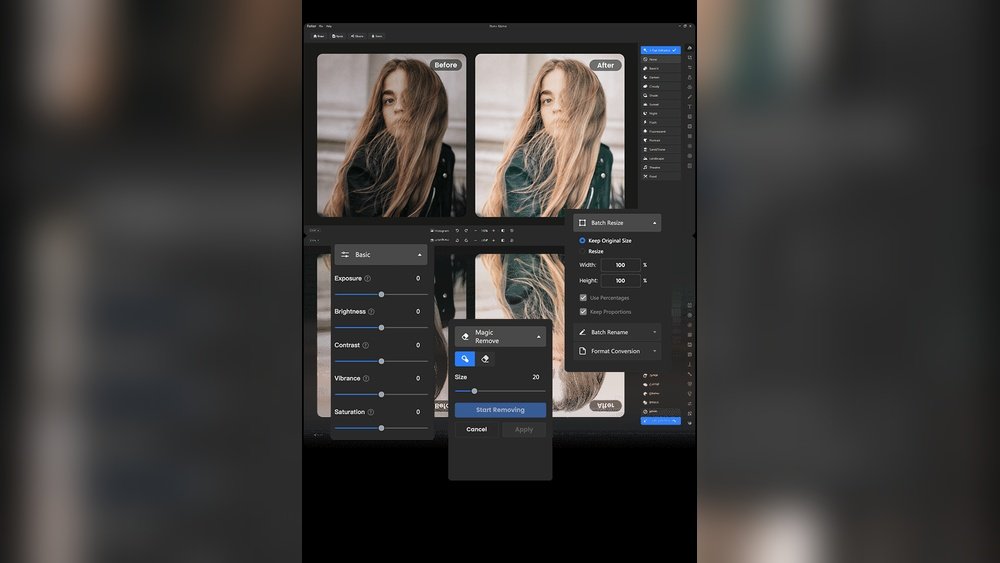Click the Saturation help info icon
Image resolution: width=1000 pixels, height=563 pixels.
tap(370, 412)
